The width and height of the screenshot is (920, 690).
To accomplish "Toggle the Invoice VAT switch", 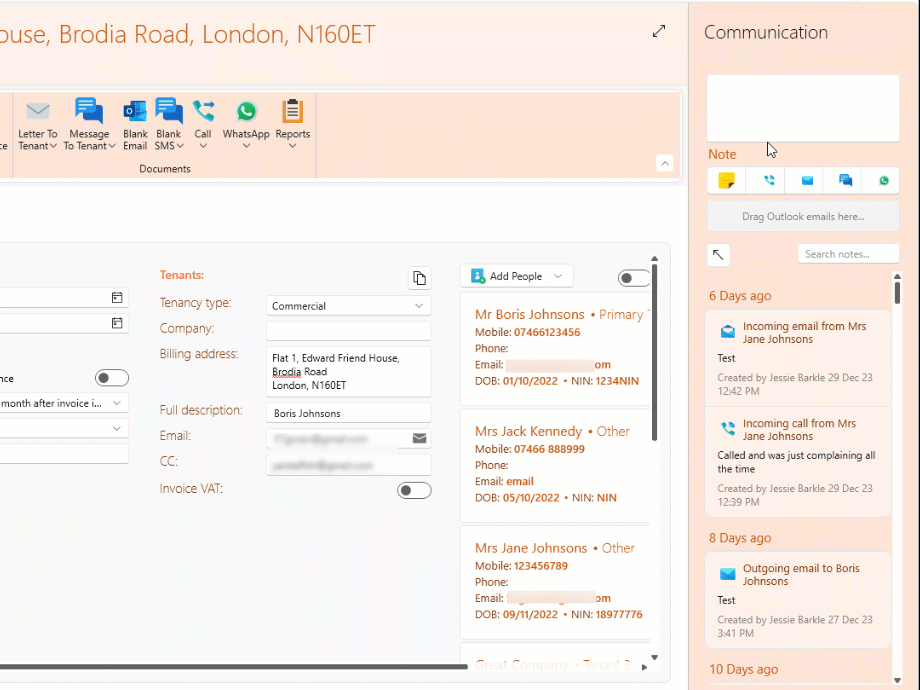I will click(x=414, y=490).
